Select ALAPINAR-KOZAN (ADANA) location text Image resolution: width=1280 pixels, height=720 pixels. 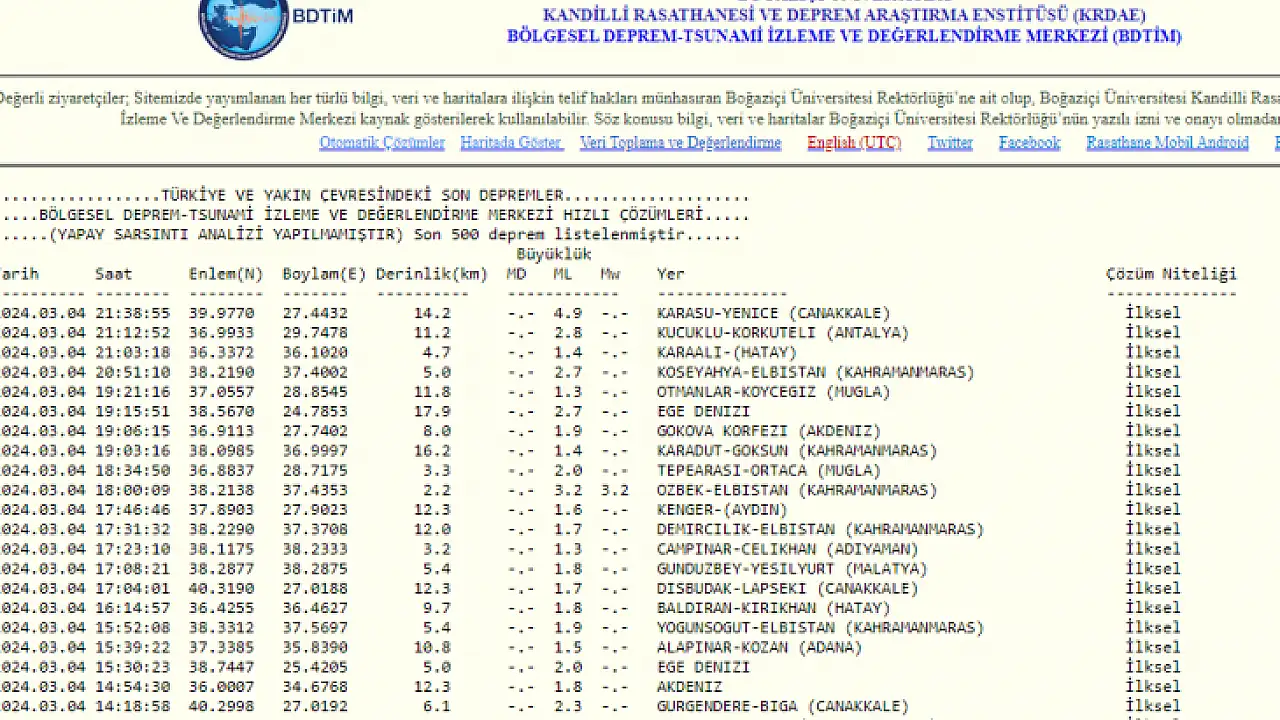759,647
